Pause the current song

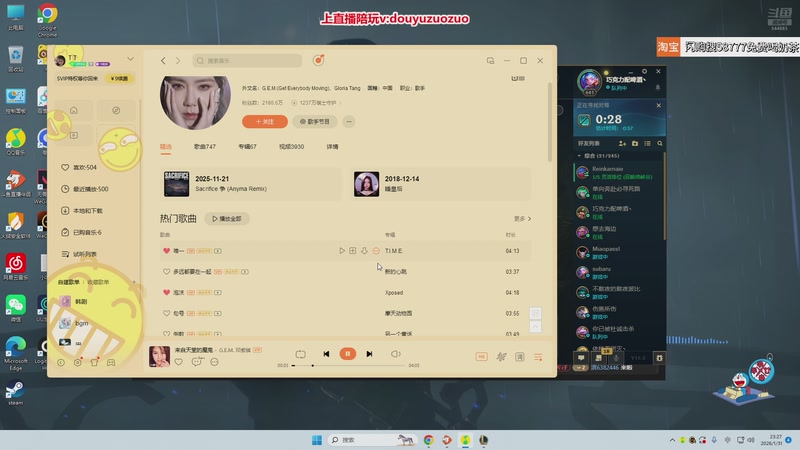coord(348,354)
